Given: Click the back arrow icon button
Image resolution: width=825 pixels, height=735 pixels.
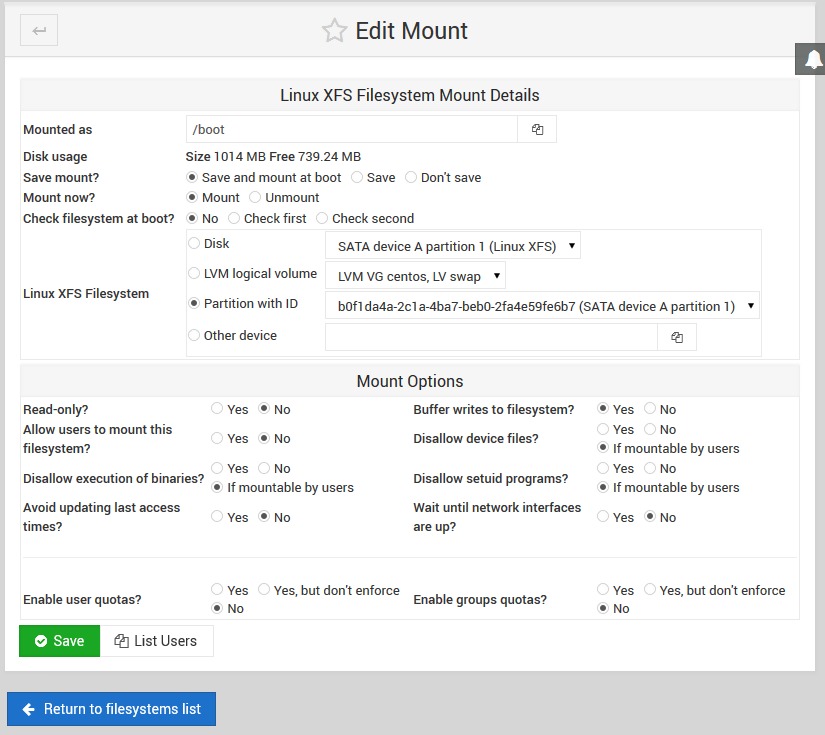Looking at the screenshot, I should [x=39, y=30].
